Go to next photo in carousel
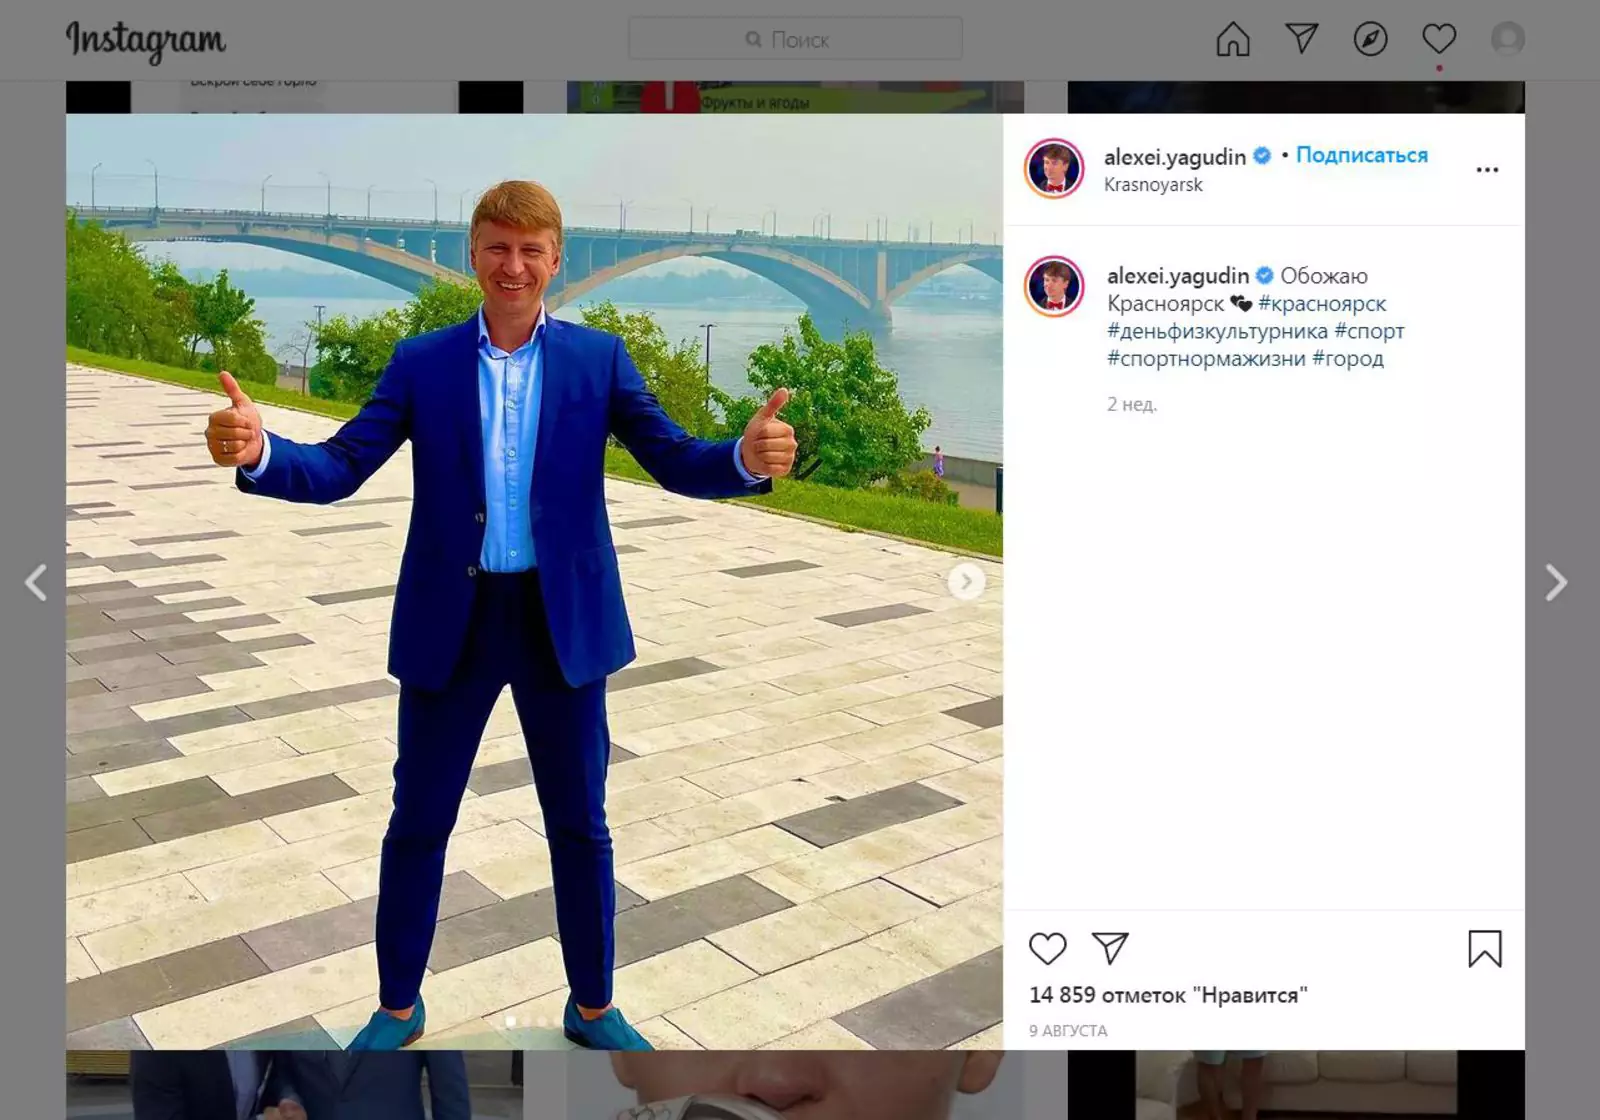The image size is (1600, 1120). click(965, 581)
